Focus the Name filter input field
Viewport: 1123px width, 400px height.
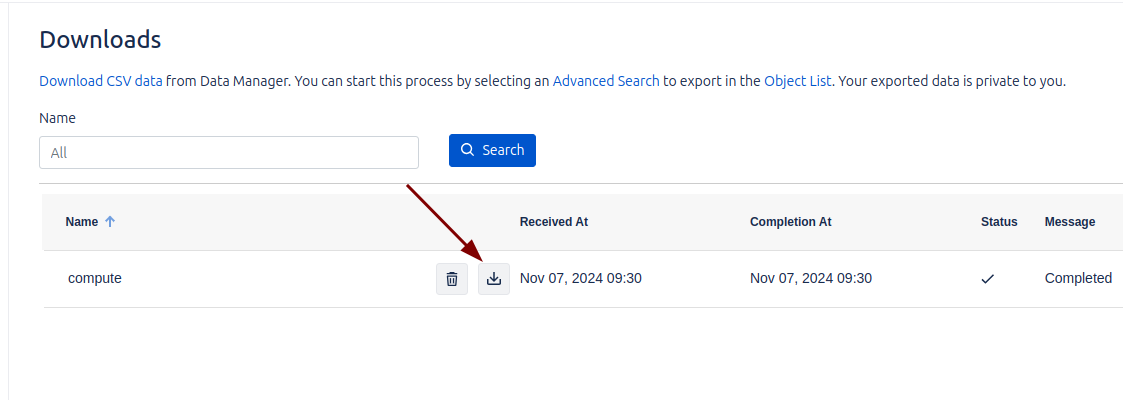point(229,153)
